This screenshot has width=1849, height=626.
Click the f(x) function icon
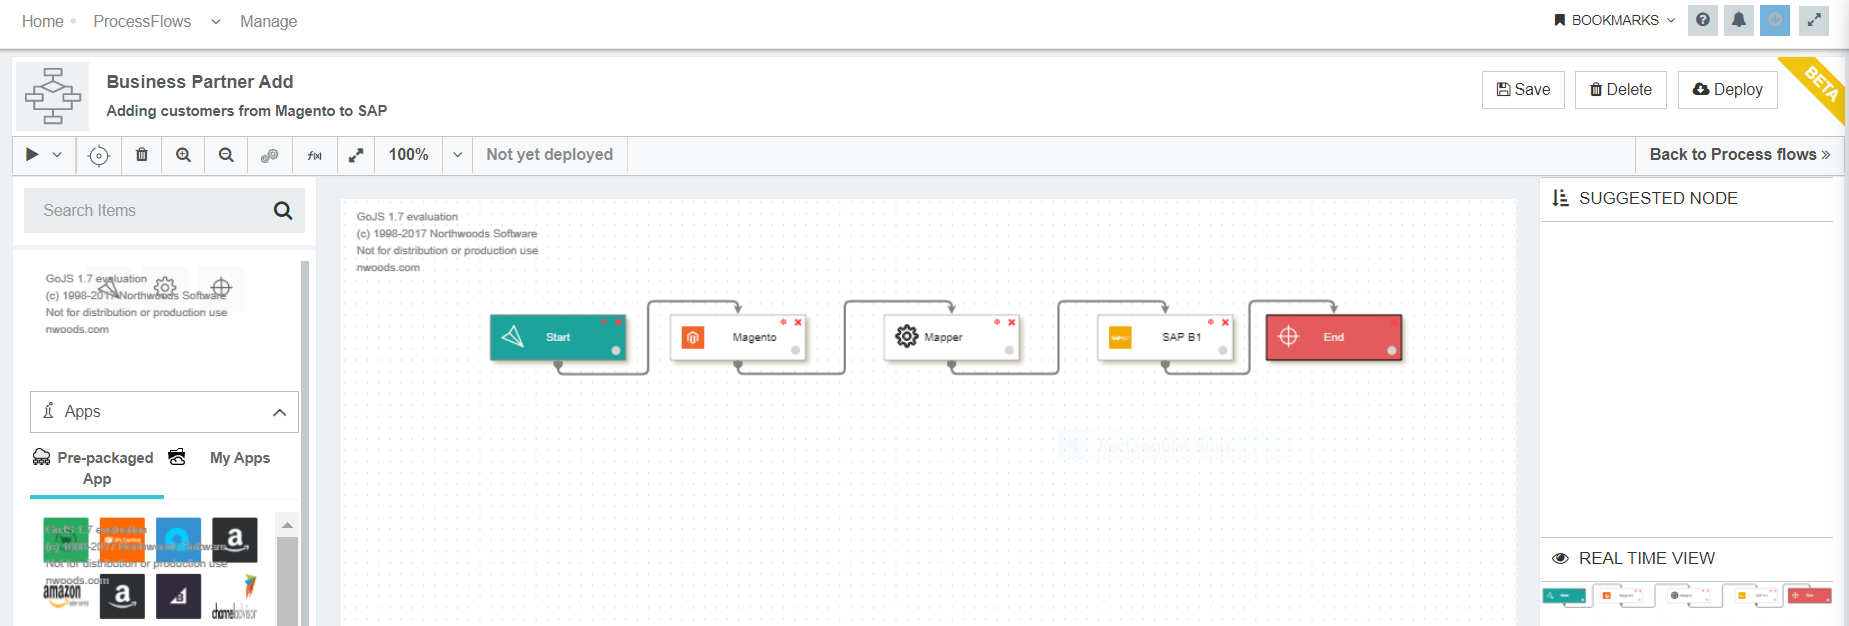pyautogui.click(x=314, y=155)
